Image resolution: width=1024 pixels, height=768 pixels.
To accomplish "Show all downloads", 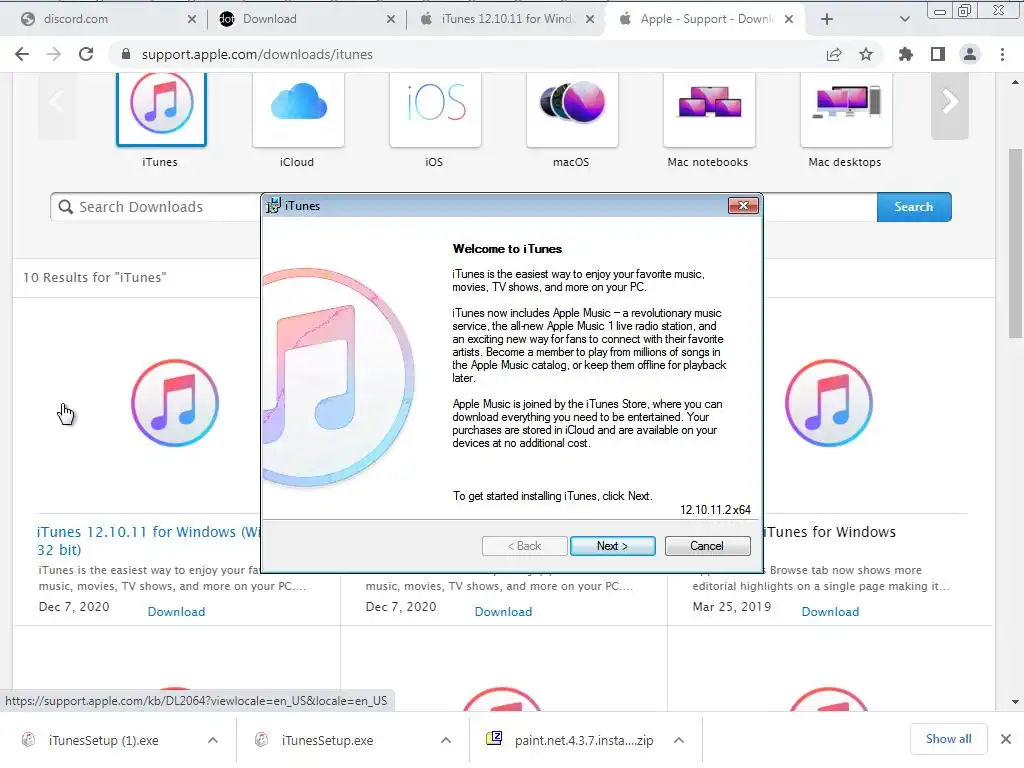I will pyautogui.click(x=948, y=739).
